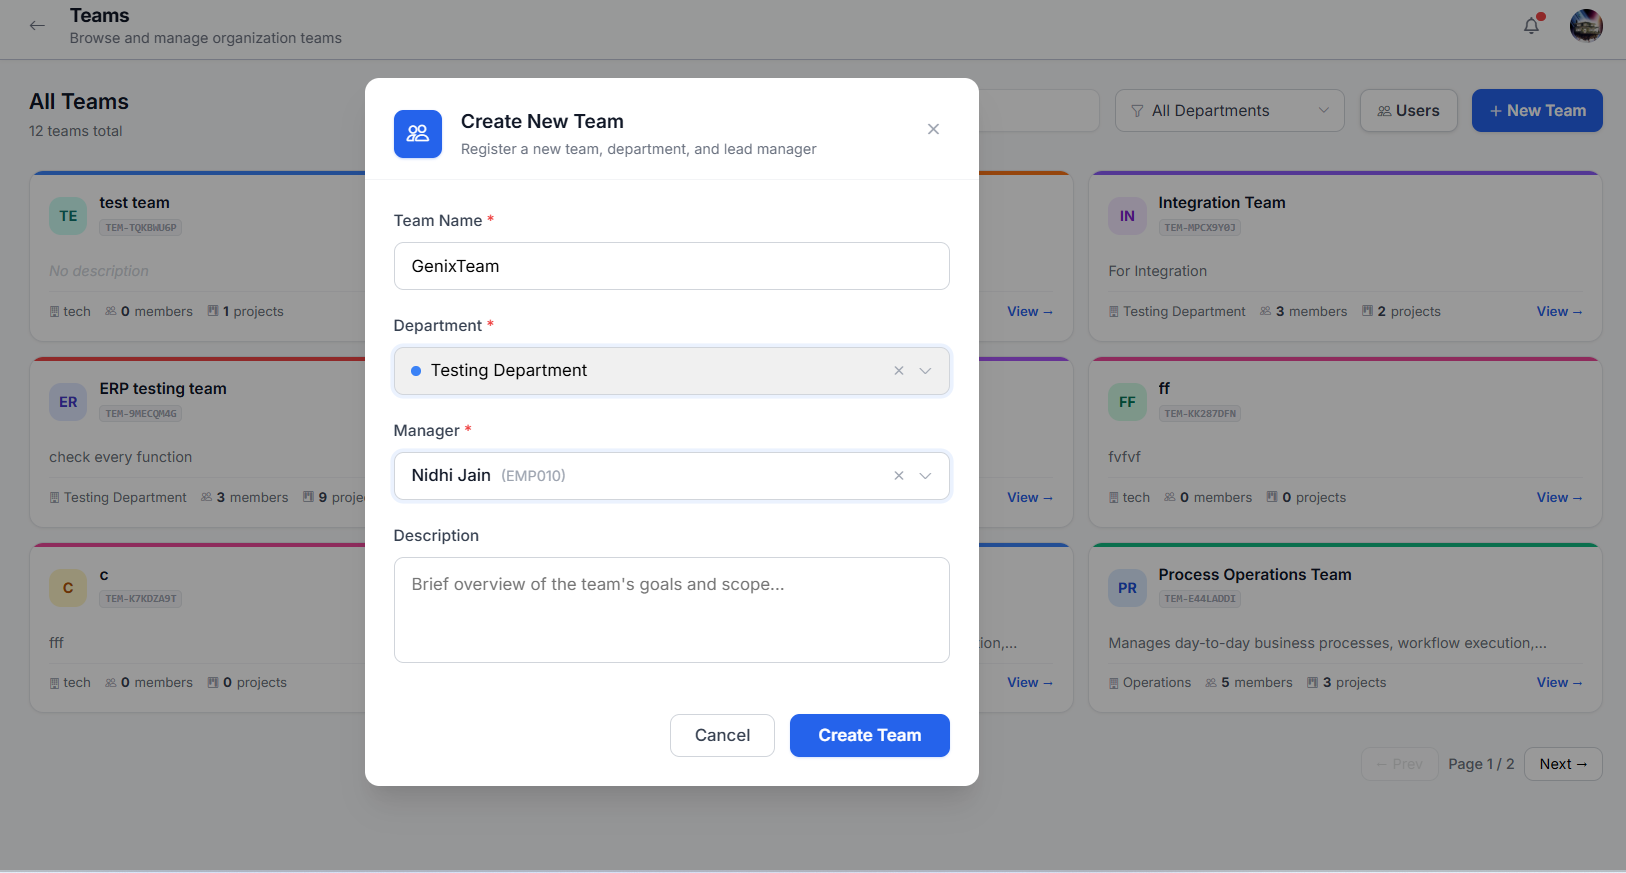The width and height of the screenshot is (1626, 873).
Task: Click the PR avatar of Process Operations Team
Action: click(x=1127, y=588)
